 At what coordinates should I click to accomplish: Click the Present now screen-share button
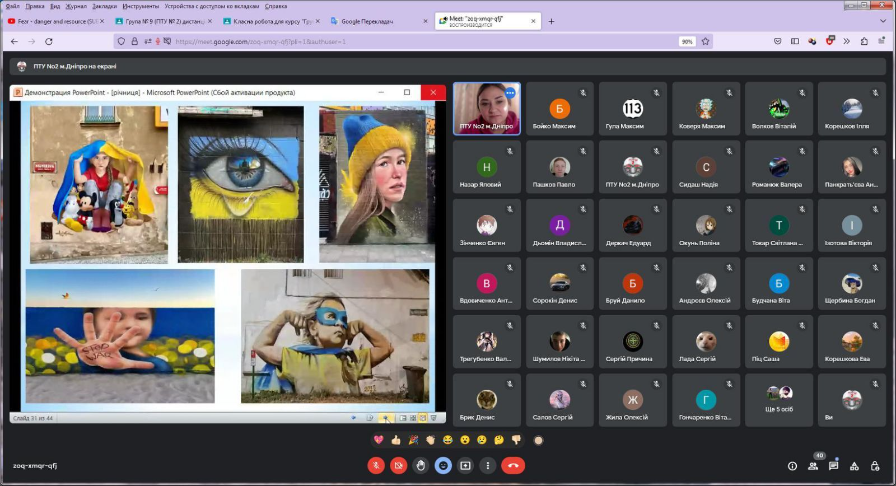[465, 465]
